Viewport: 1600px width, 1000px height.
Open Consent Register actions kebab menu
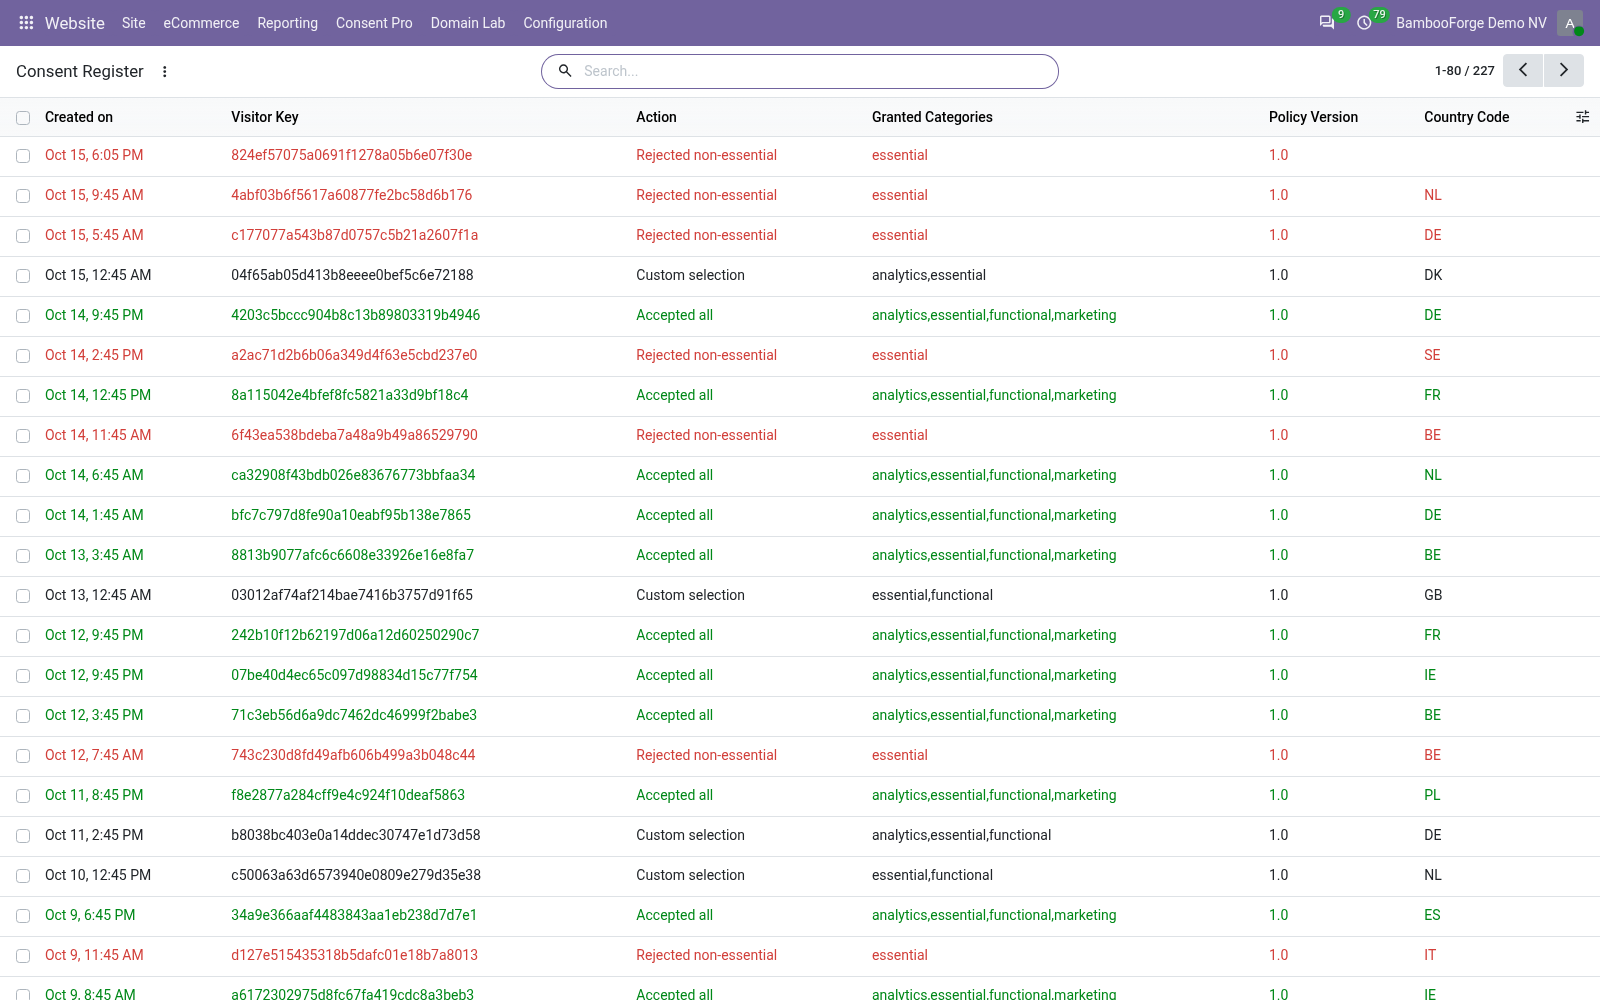165,72
